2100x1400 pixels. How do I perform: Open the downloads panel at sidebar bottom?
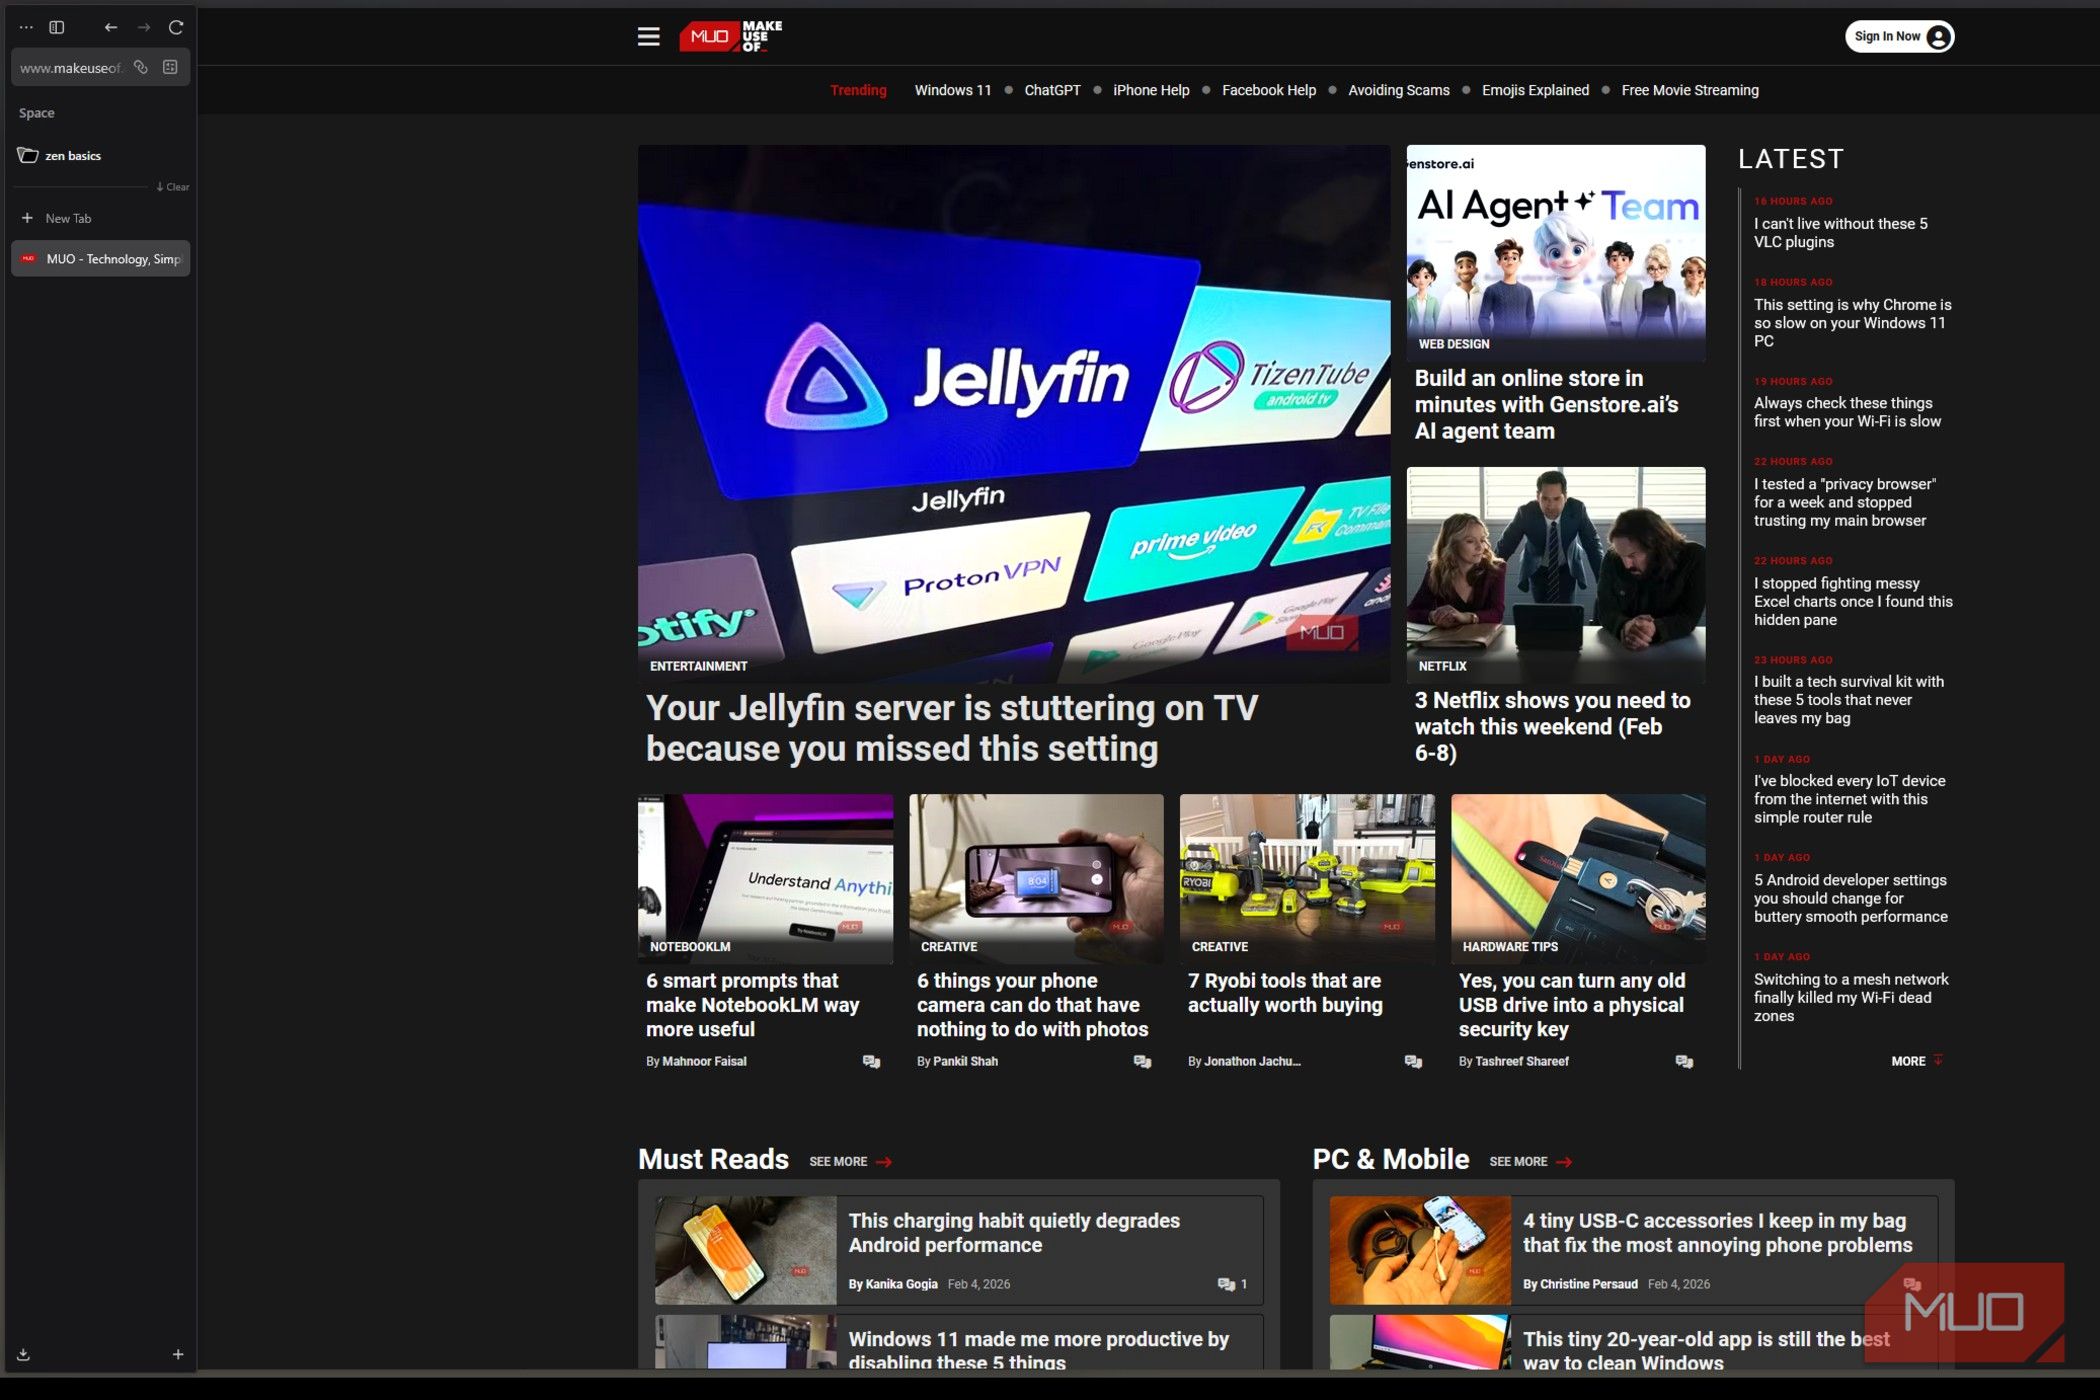tap(22, 1355)
